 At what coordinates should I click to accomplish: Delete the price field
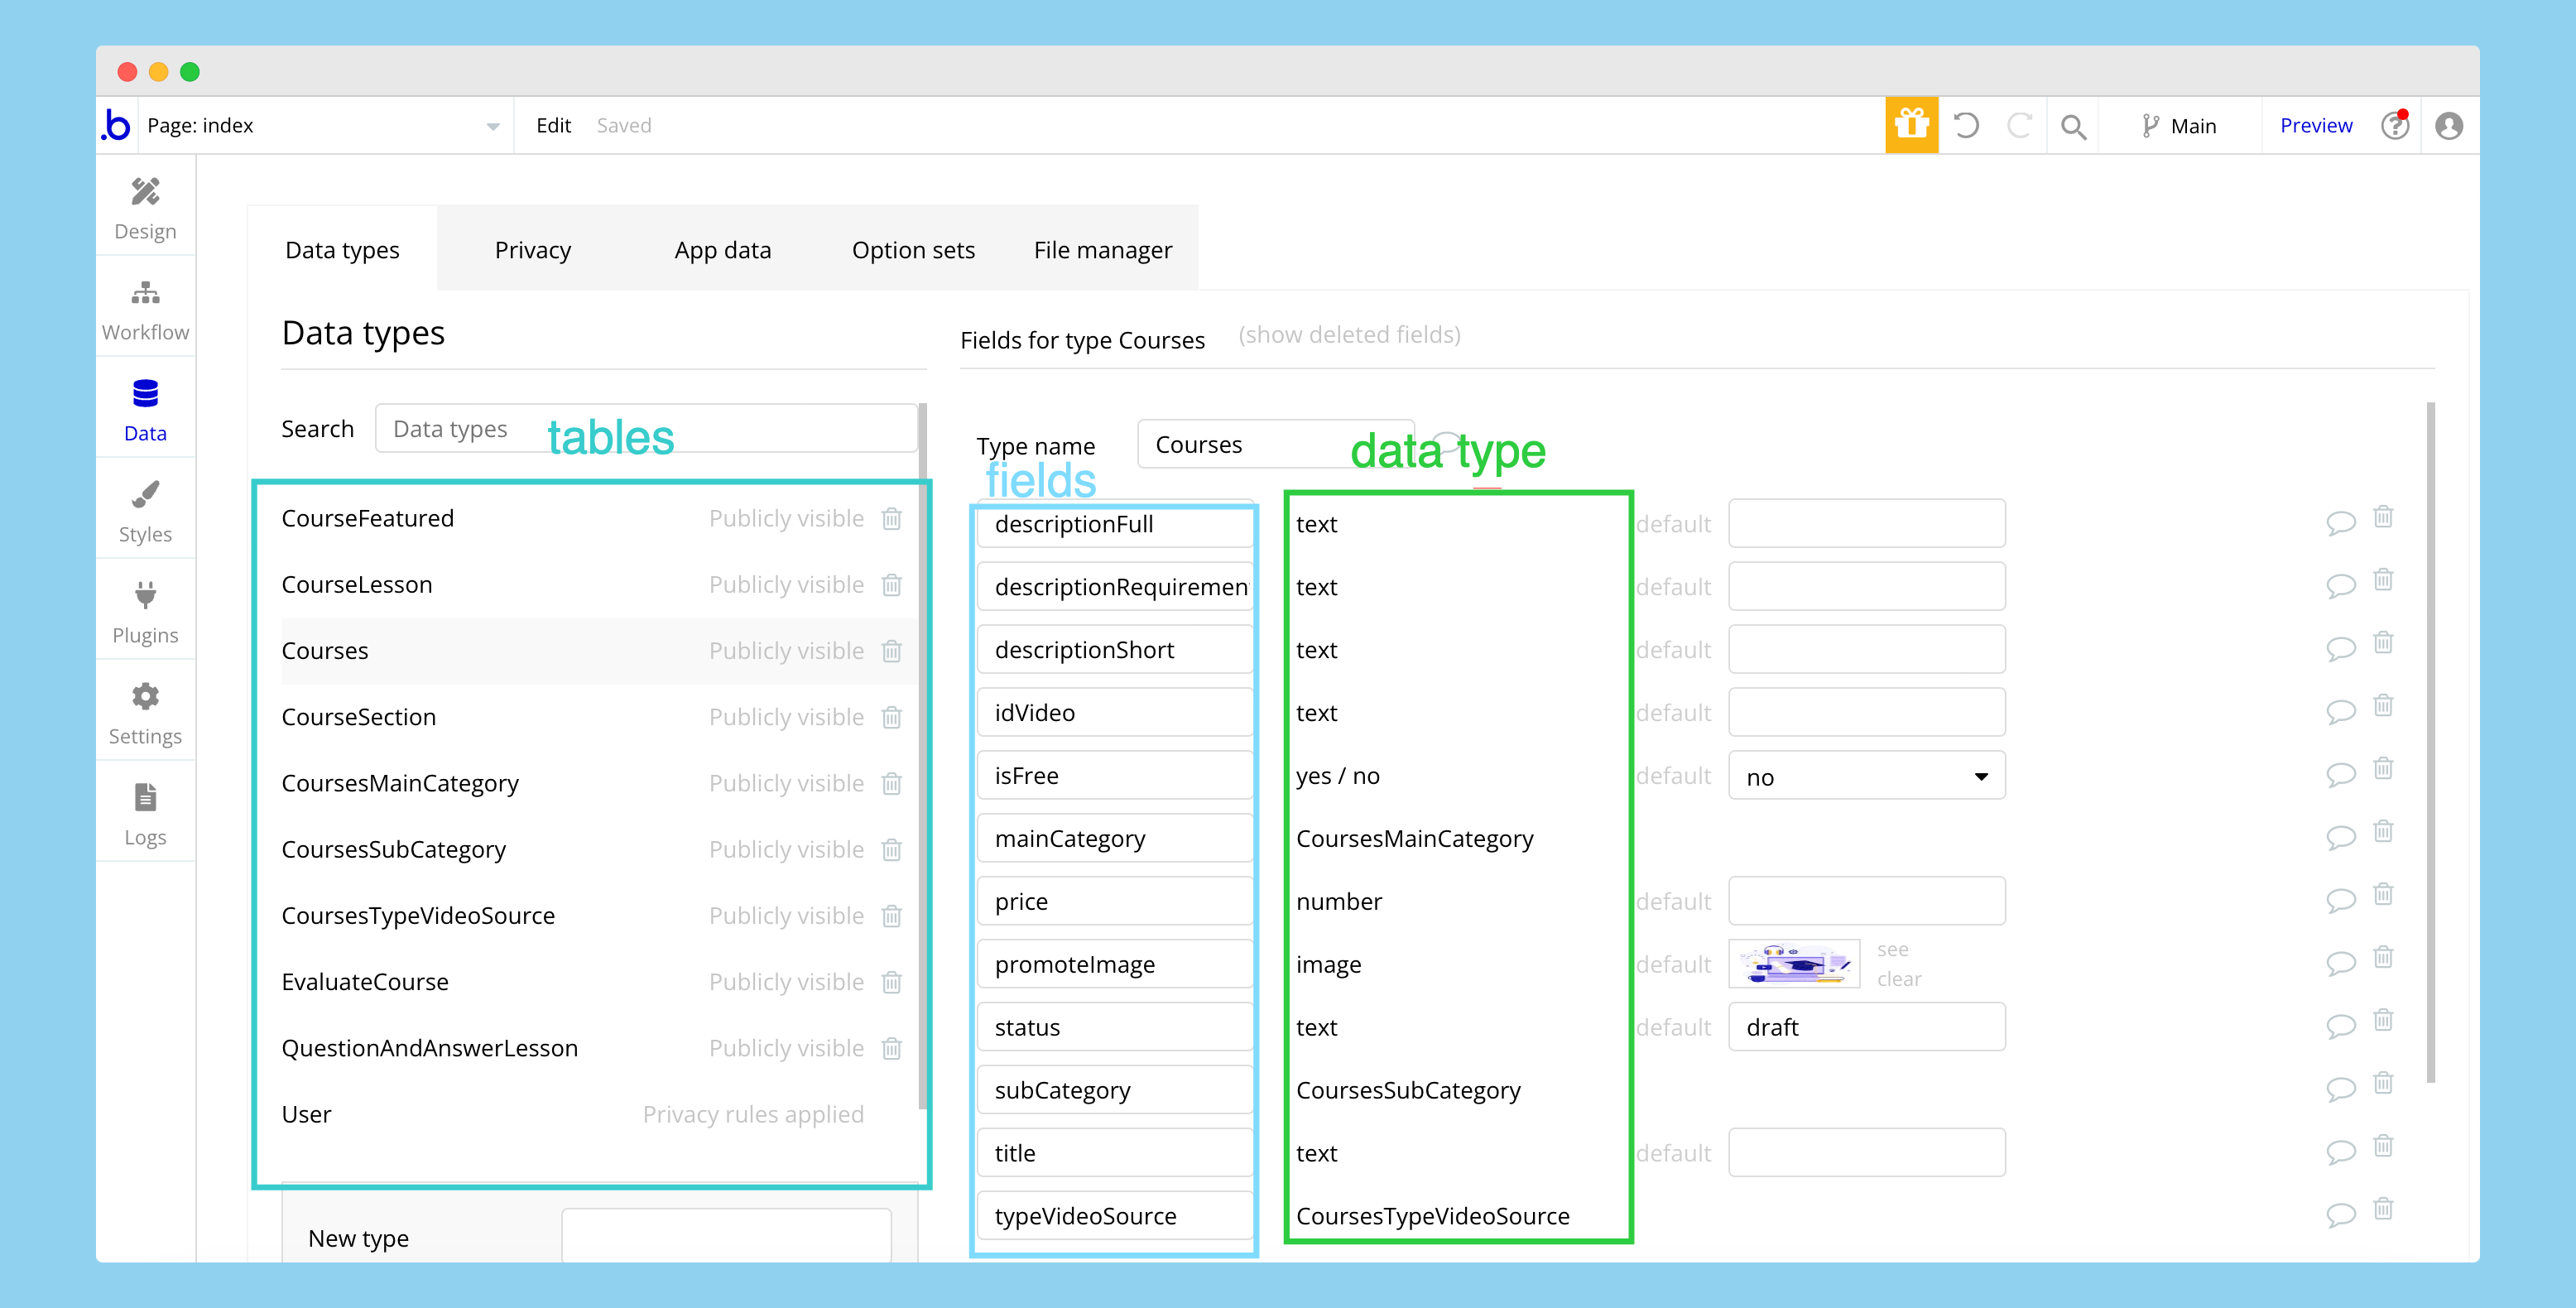click(x=2383, y=895)
